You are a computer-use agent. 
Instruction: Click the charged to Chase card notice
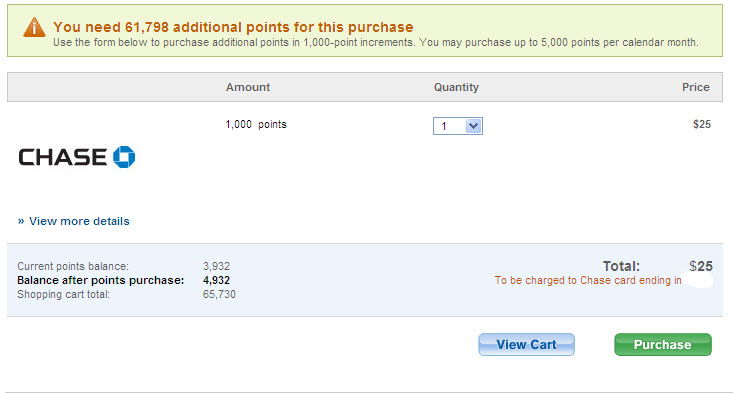[x=588, y=280]
